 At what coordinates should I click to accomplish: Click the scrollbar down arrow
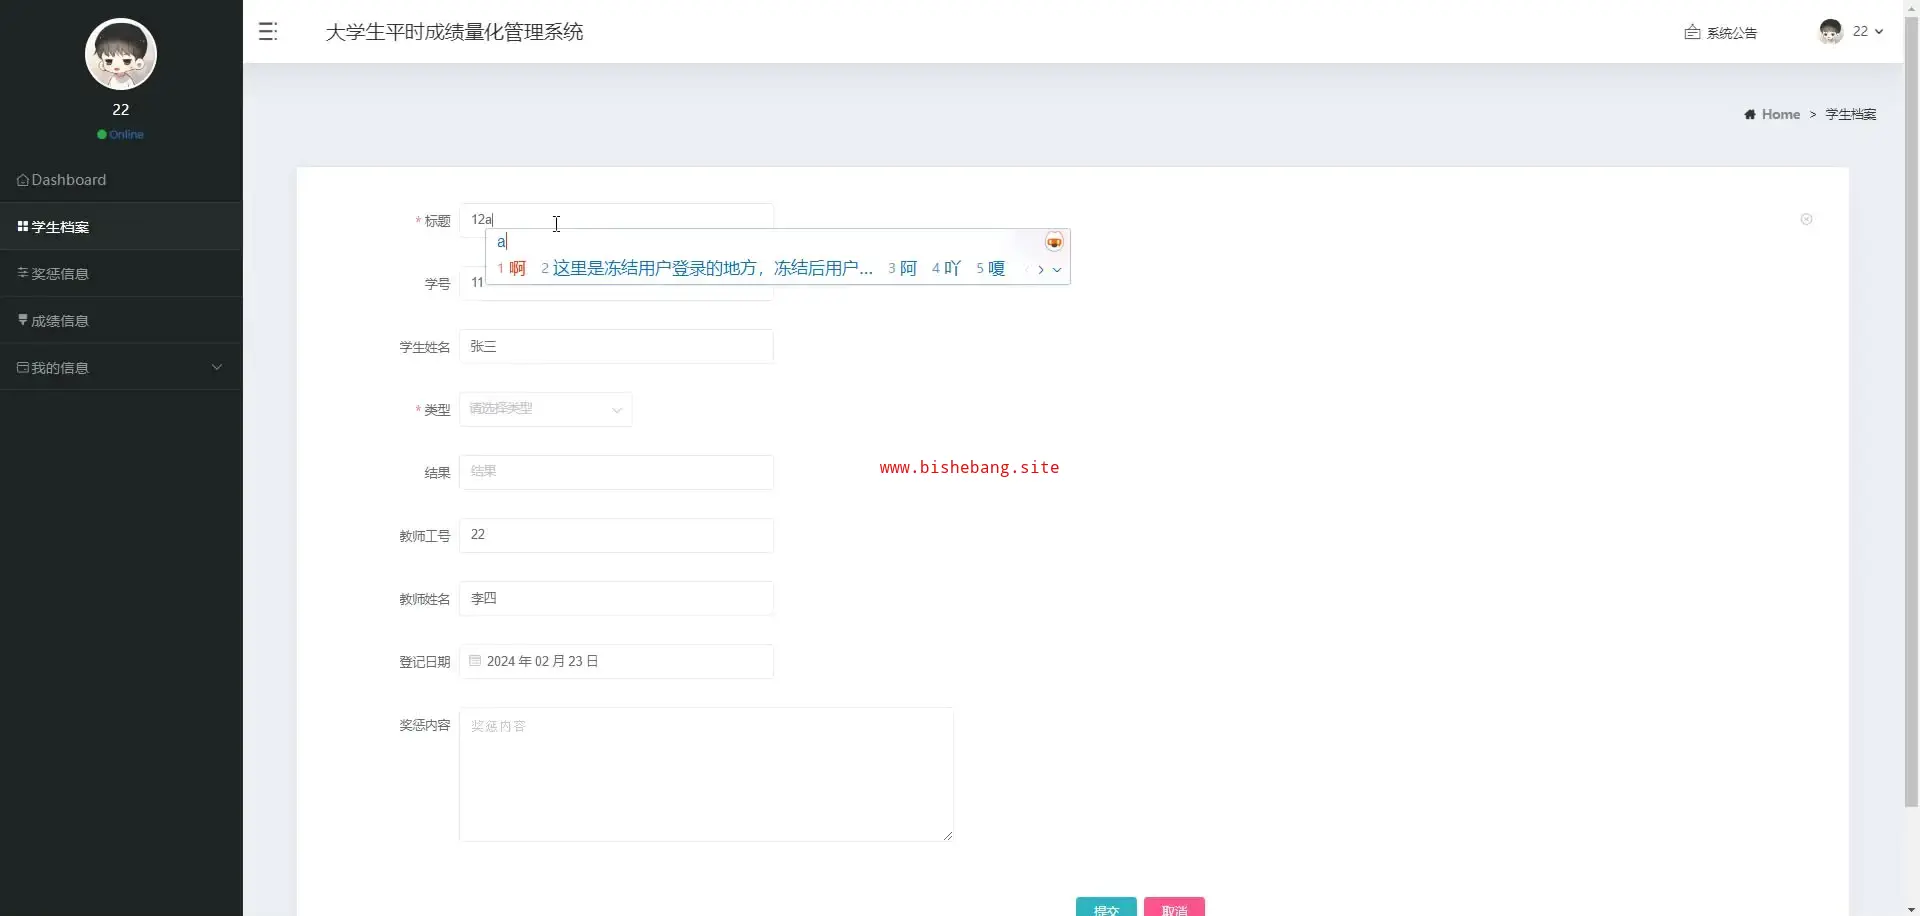pos(1911,909)
